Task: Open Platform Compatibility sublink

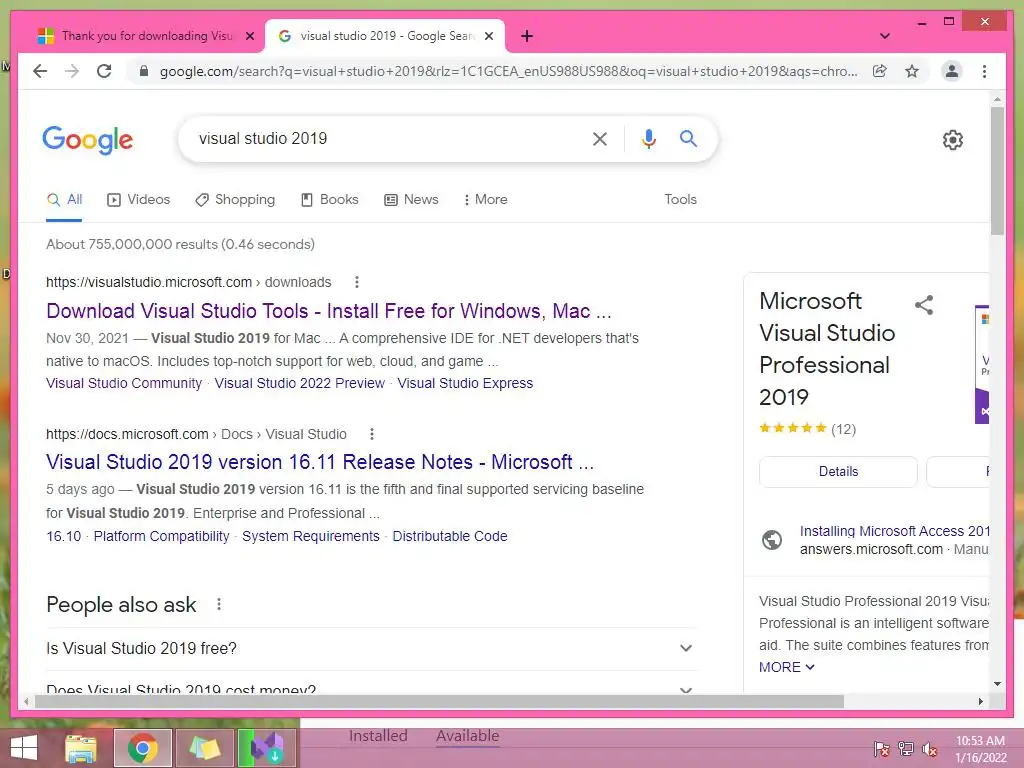Action: [x=161, y=536]
